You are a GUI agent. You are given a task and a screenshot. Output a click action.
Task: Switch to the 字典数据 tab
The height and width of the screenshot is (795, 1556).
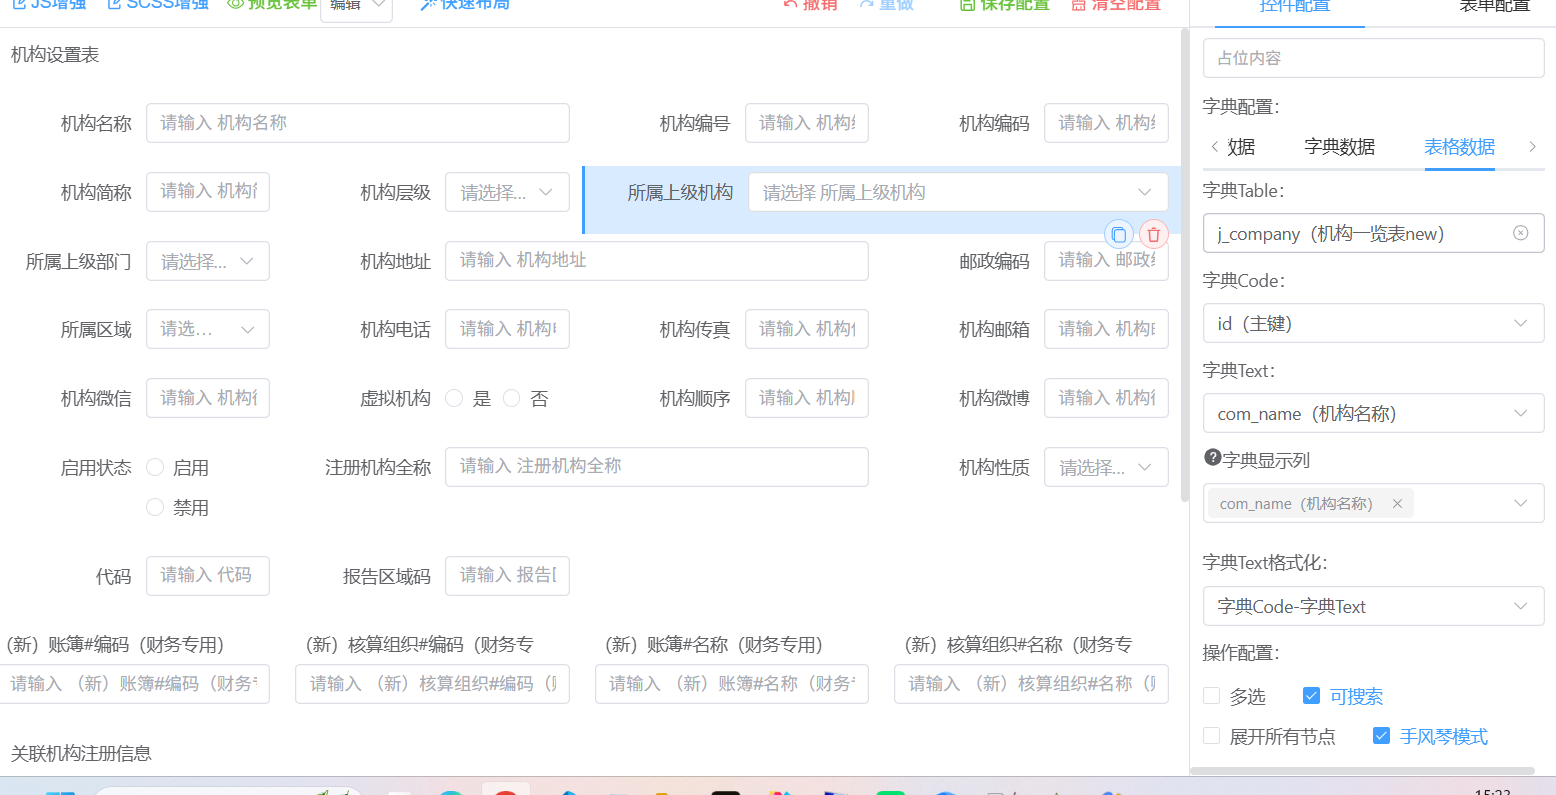pos(1339,147)
